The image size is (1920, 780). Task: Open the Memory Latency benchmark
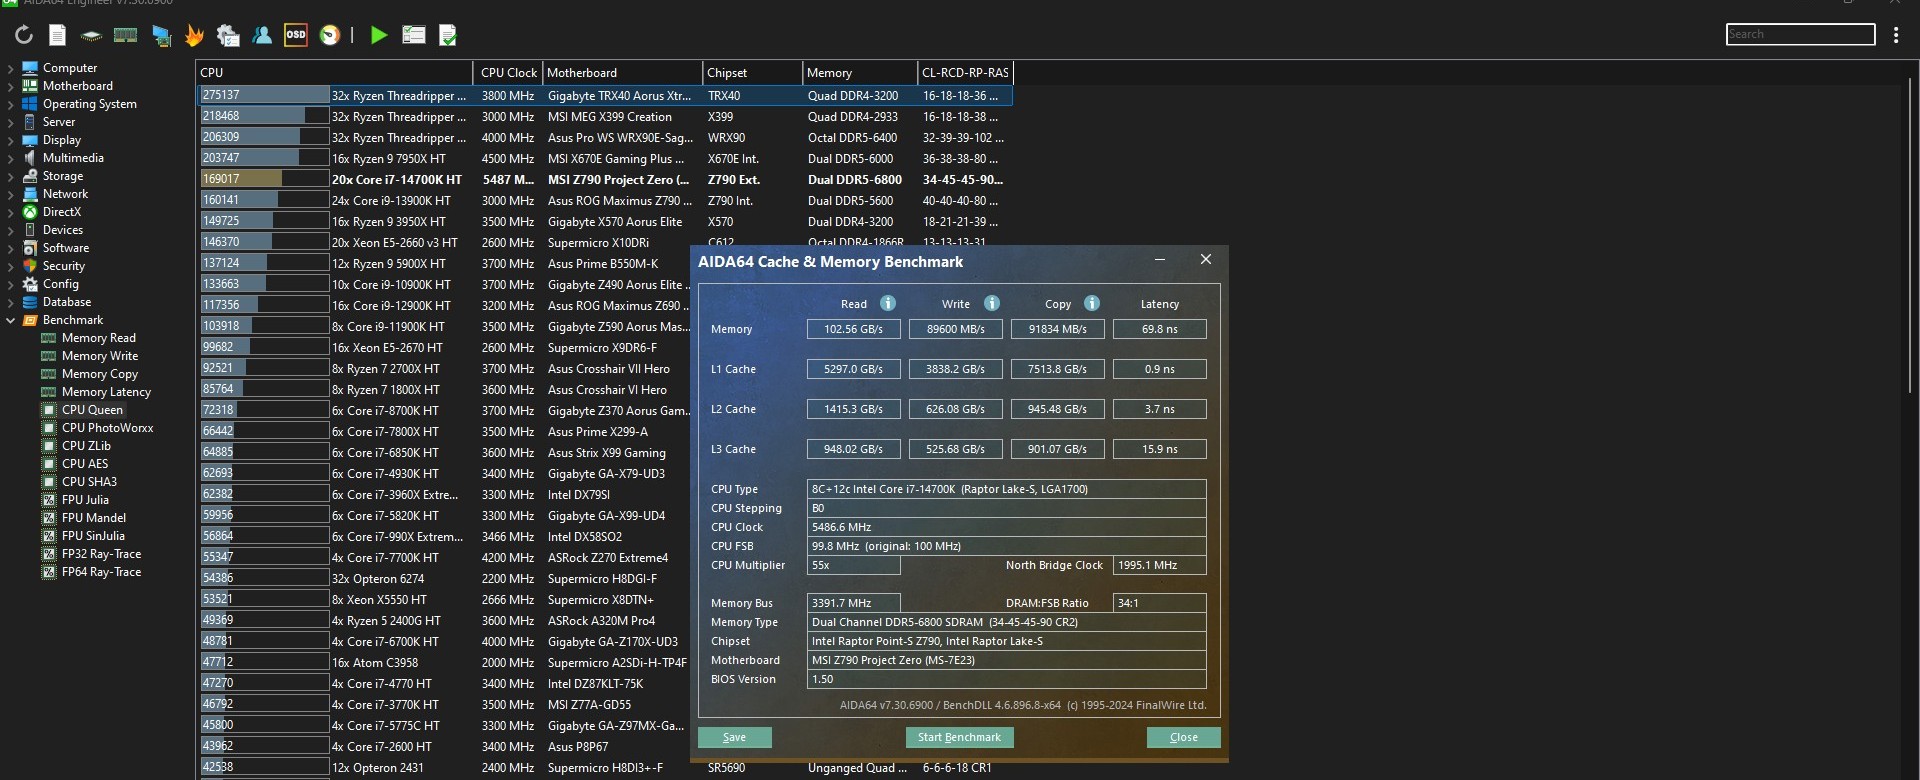[x=106, y=392]
